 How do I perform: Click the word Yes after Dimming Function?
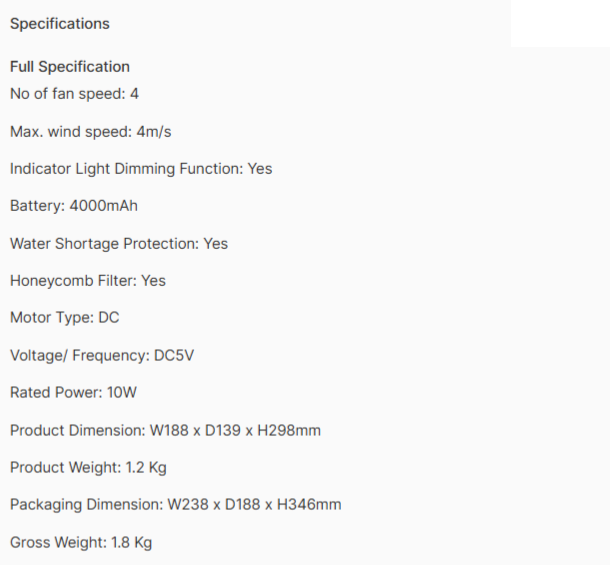tap(260, 169)
